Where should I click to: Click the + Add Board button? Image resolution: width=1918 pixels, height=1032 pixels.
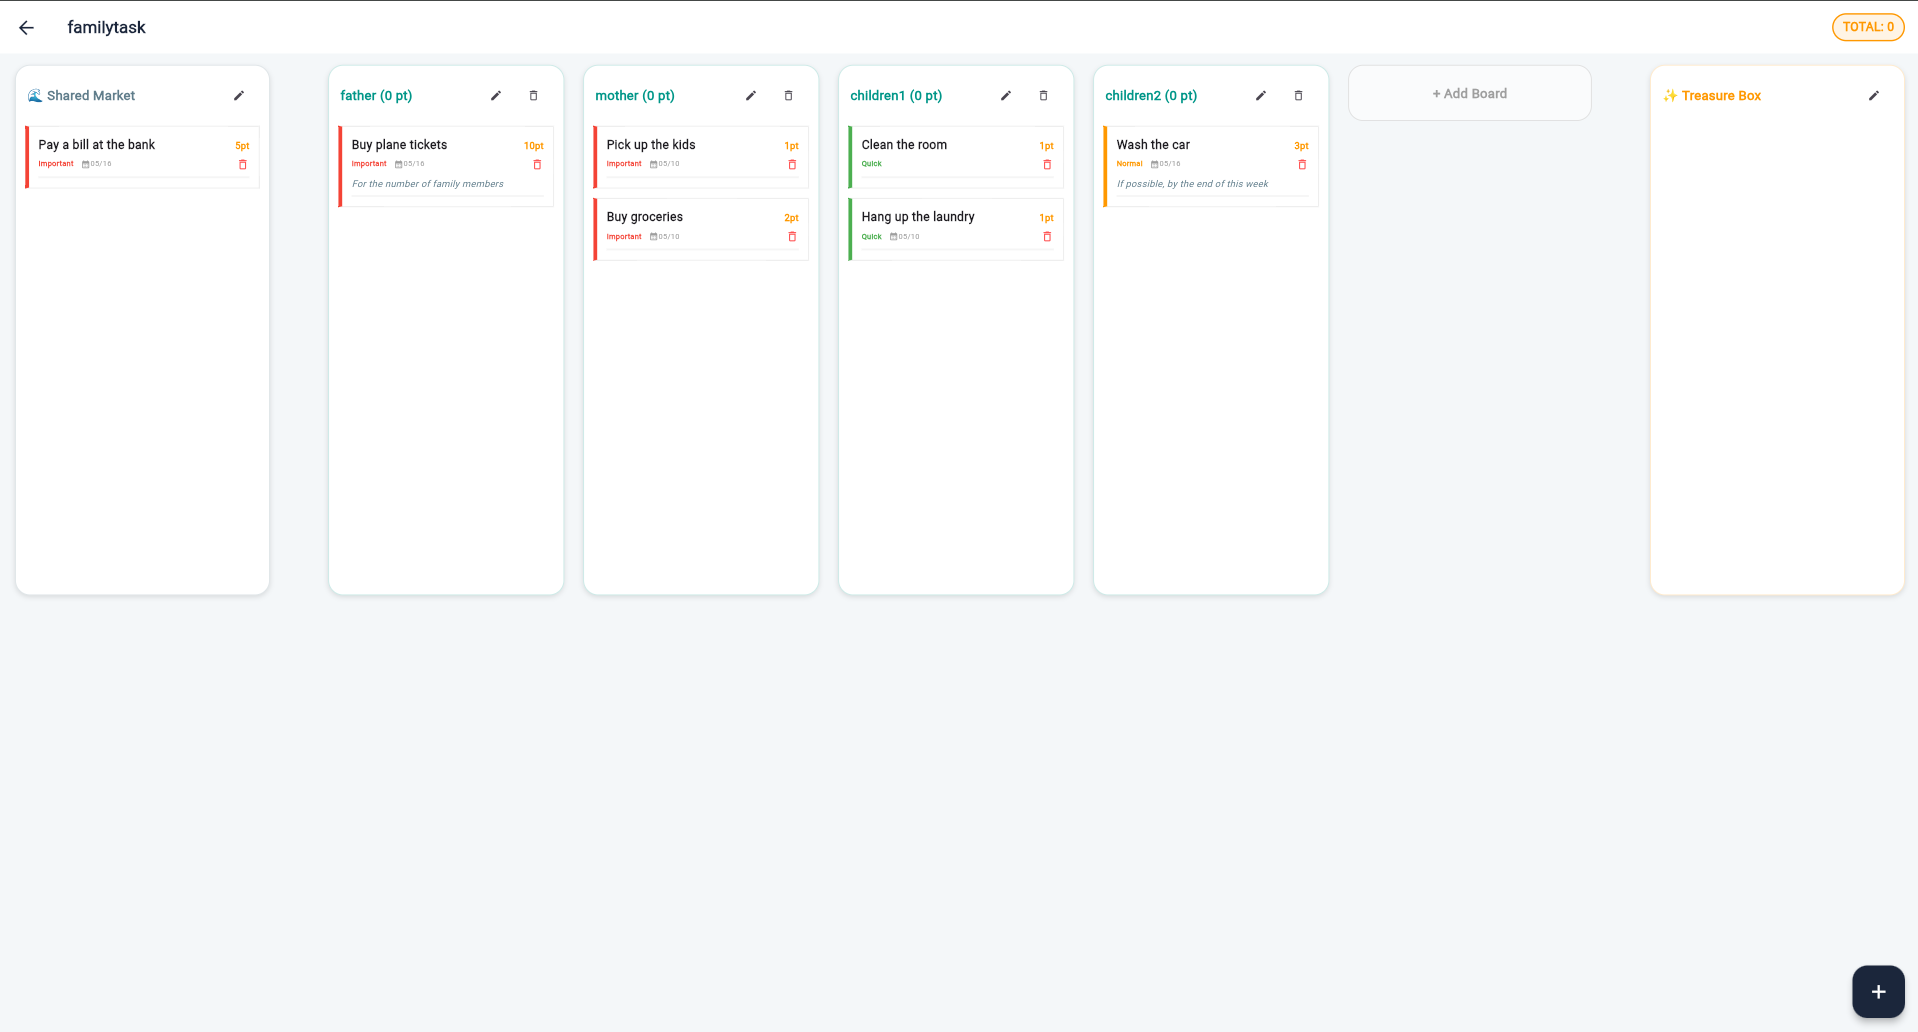(x=1469, y=94)
